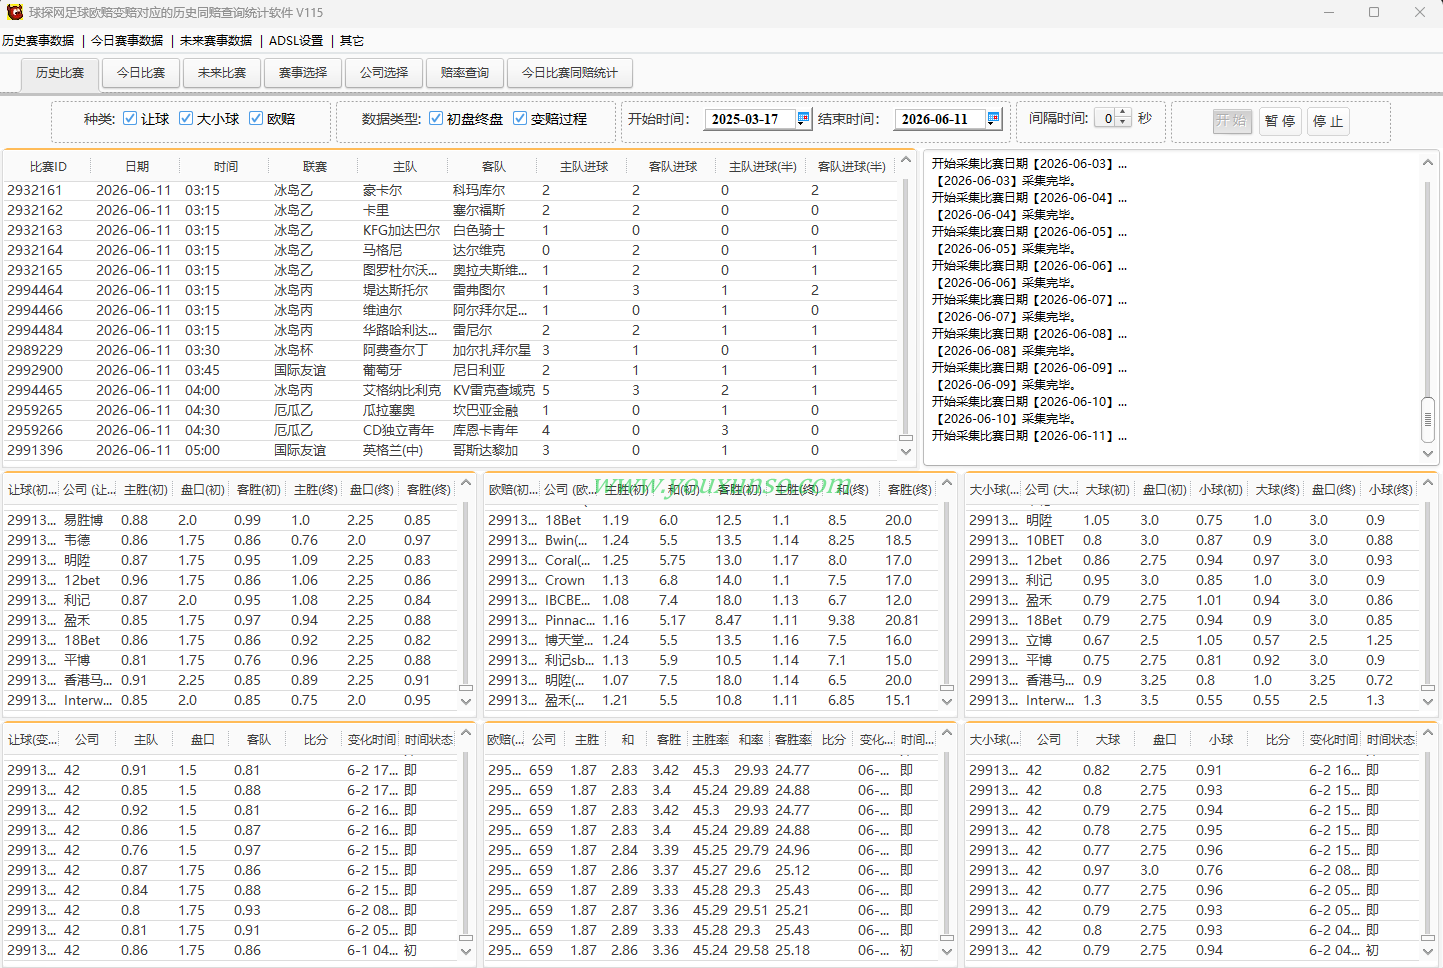The height and width of the screenshot is (968, 1443).
Task: Toggle the 让球 checkbox
Action: pyautogui.click(x=130, y=118)
